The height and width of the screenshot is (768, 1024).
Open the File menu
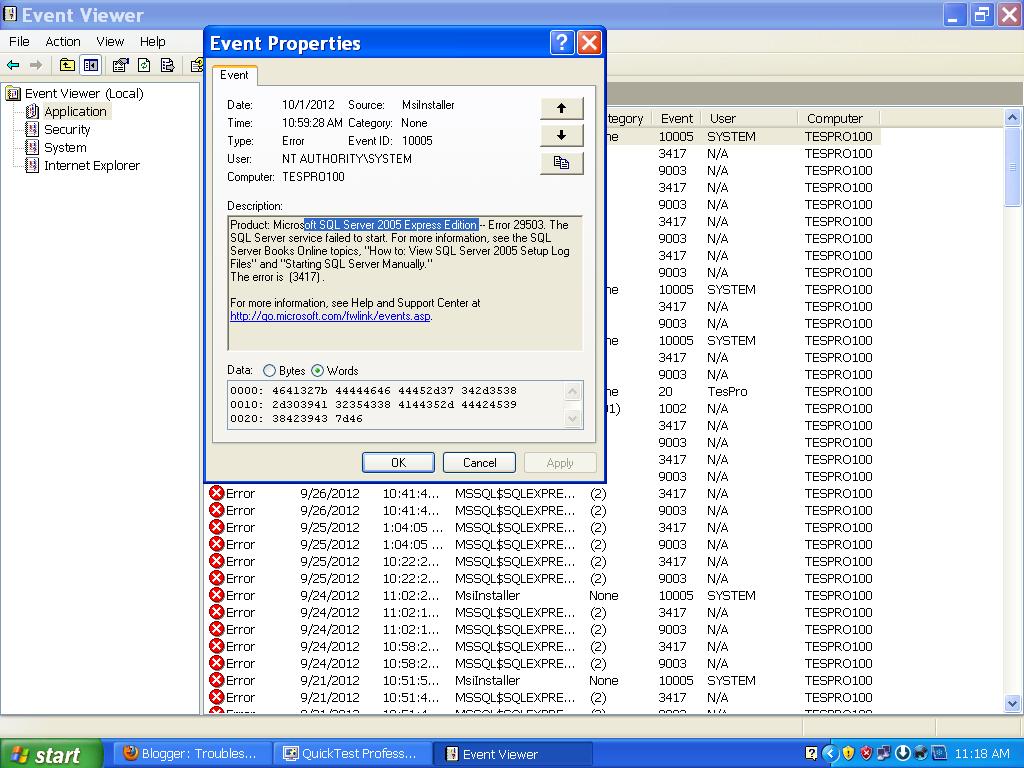pyautogui.click(x=19, y=41)
